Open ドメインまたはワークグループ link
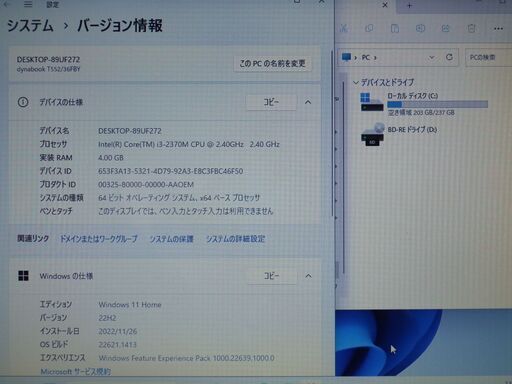The width and height of the screenshot is (512, 384). pos(98,239)
